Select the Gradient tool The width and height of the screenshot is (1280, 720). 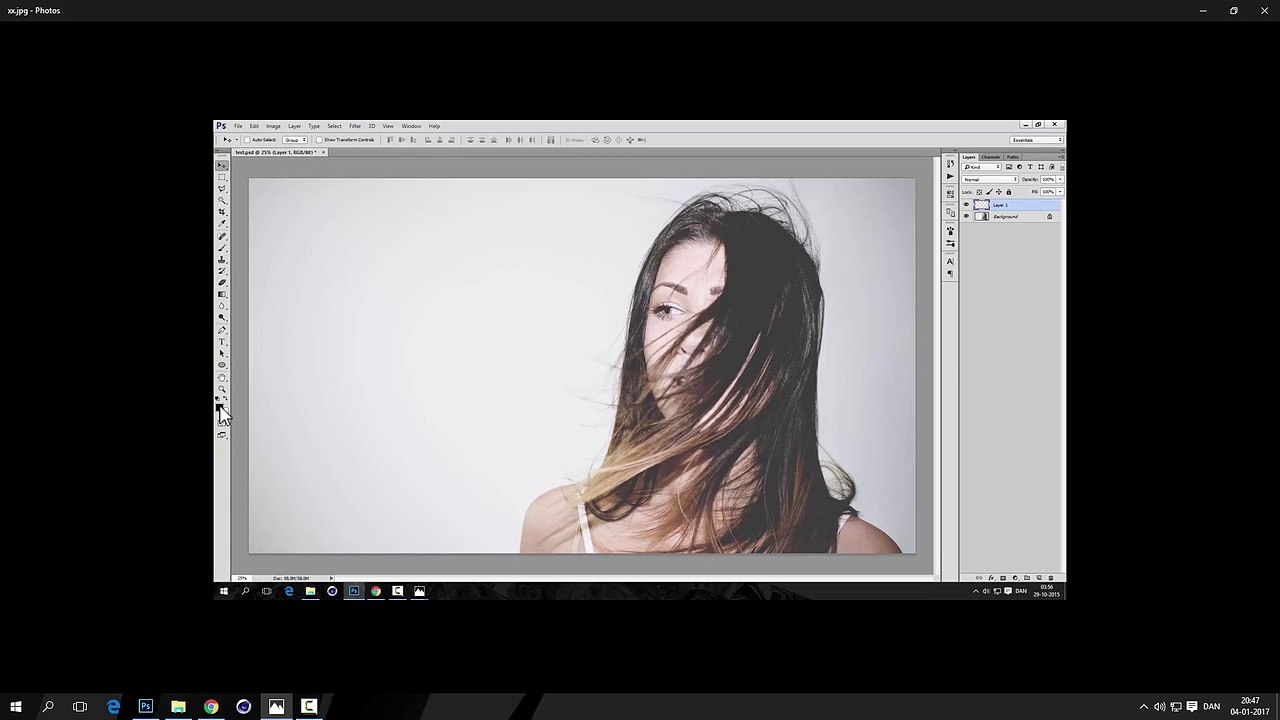[x=222, y=294]
